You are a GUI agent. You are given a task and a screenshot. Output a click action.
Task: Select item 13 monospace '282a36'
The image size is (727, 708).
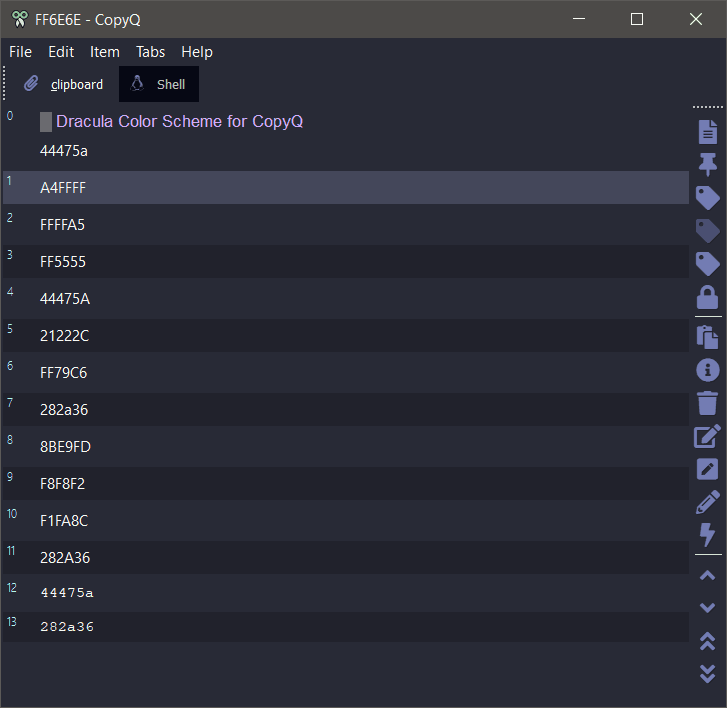click(346, 627)
